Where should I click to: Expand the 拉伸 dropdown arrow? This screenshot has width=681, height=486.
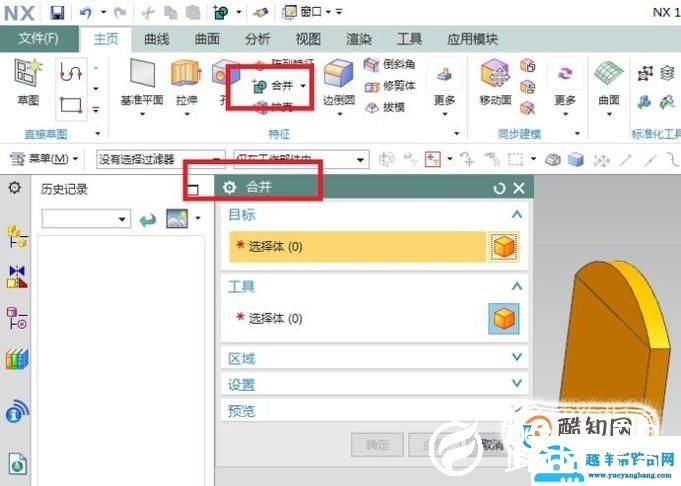[187, 114]
